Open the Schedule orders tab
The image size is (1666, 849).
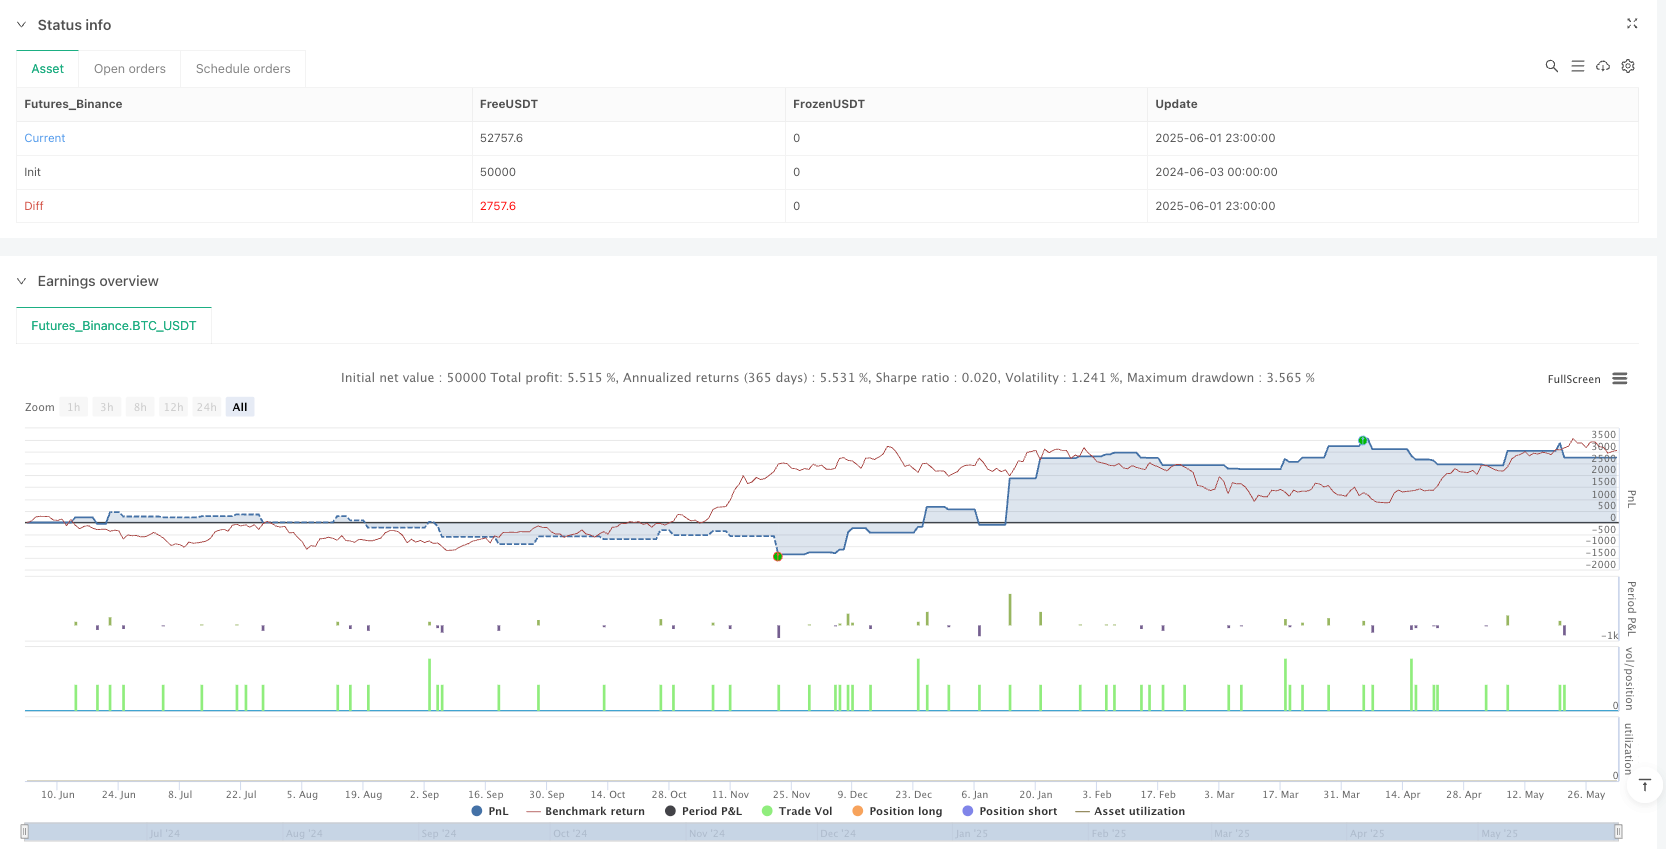point(243,69)
